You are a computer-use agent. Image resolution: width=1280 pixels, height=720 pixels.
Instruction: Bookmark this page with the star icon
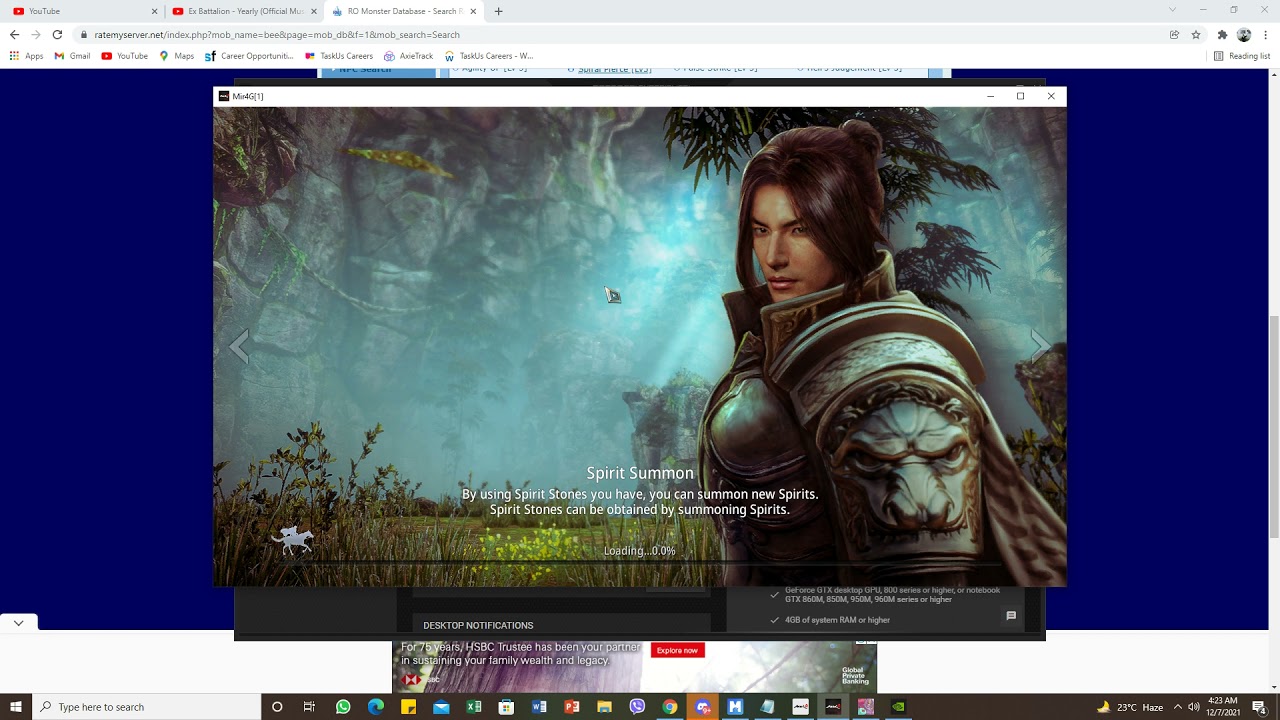tap(1196, 34)
